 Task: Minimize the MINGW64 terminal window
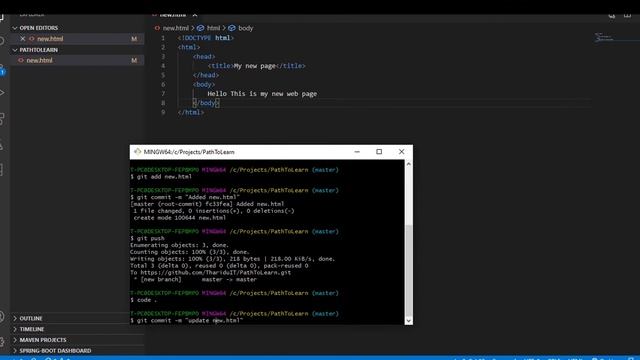pyautogui.click(x=357, y=152)
